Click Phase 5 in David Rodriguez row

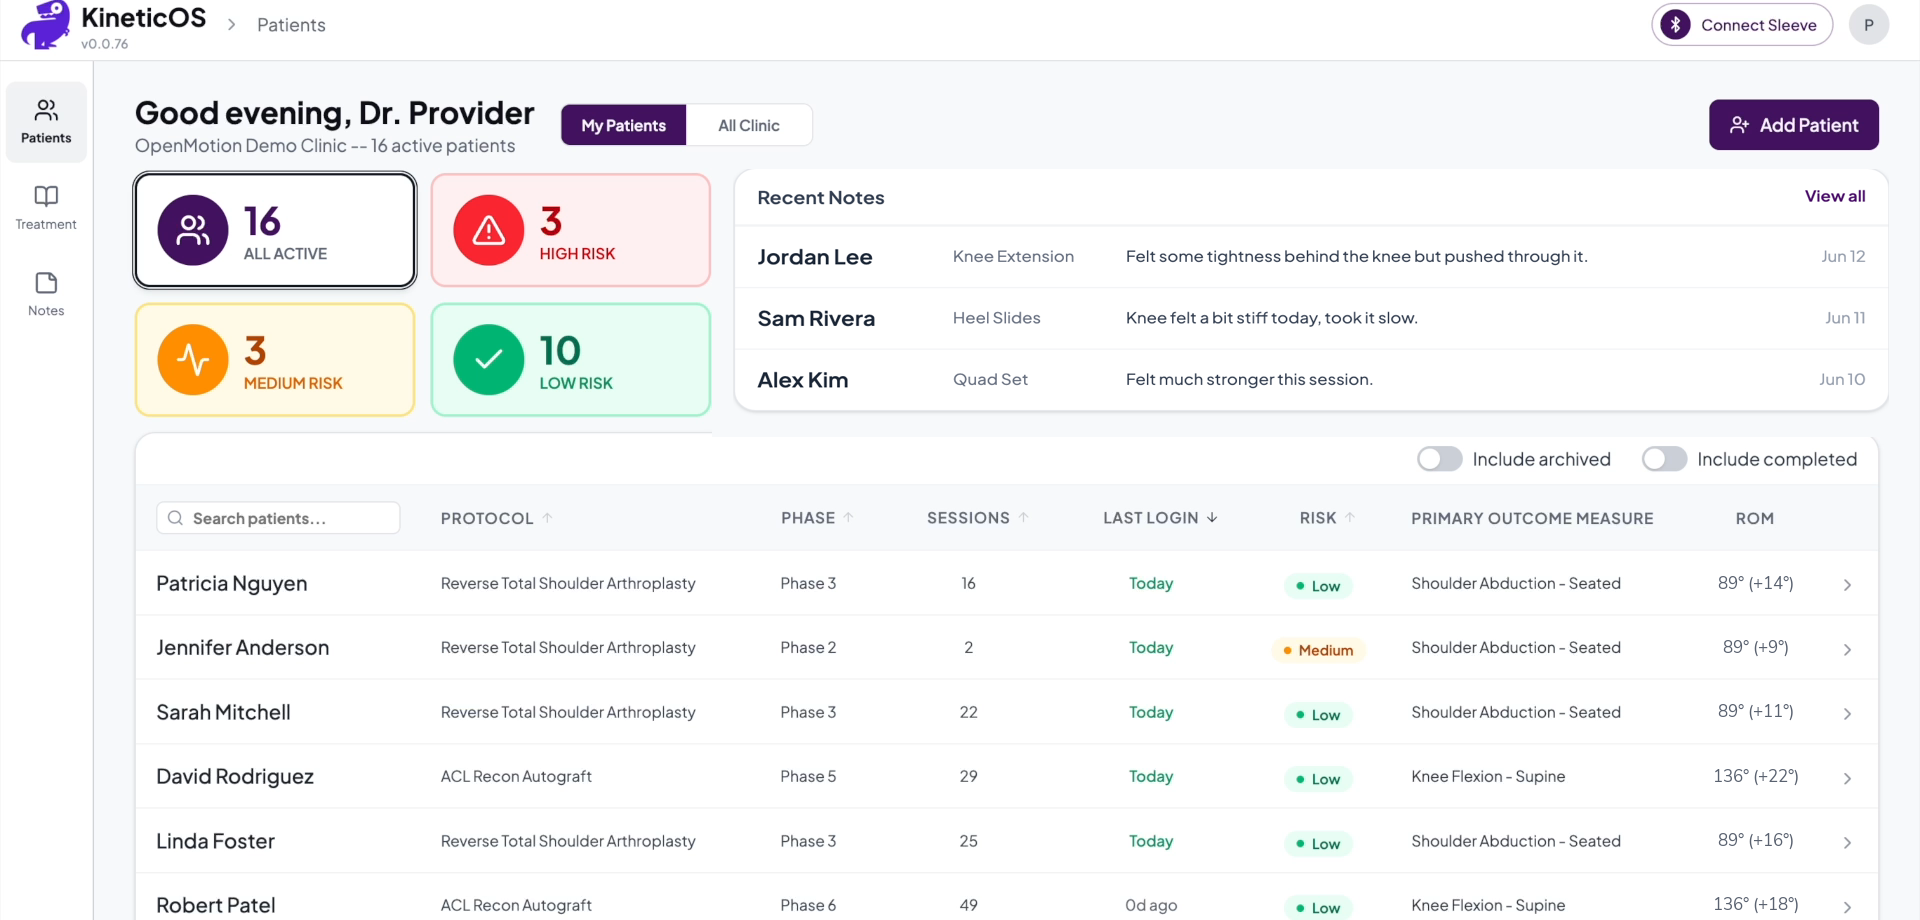[808, 776]
